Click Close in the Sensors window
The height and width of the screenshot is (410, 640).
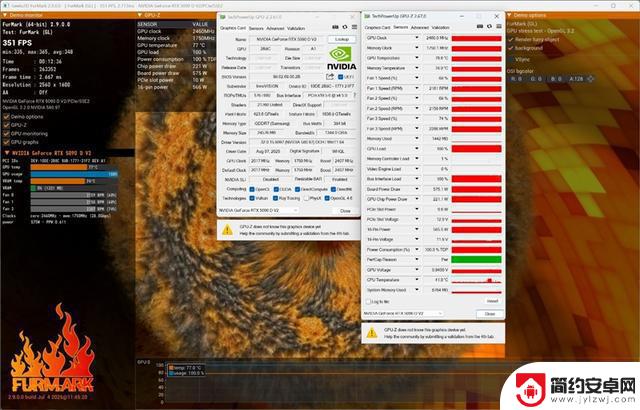click(x=490, y=314)
